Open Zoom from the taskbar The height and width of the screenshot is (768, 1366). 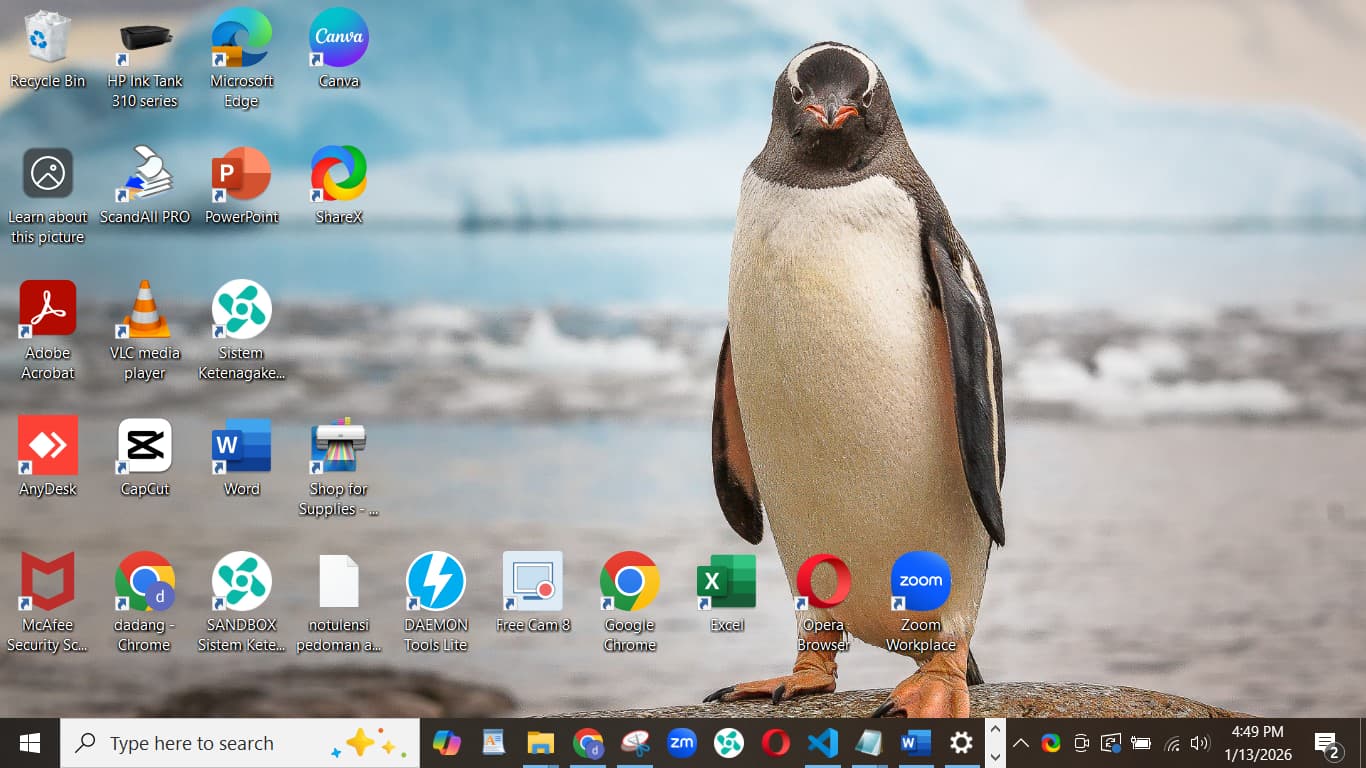tap(682, 742)
